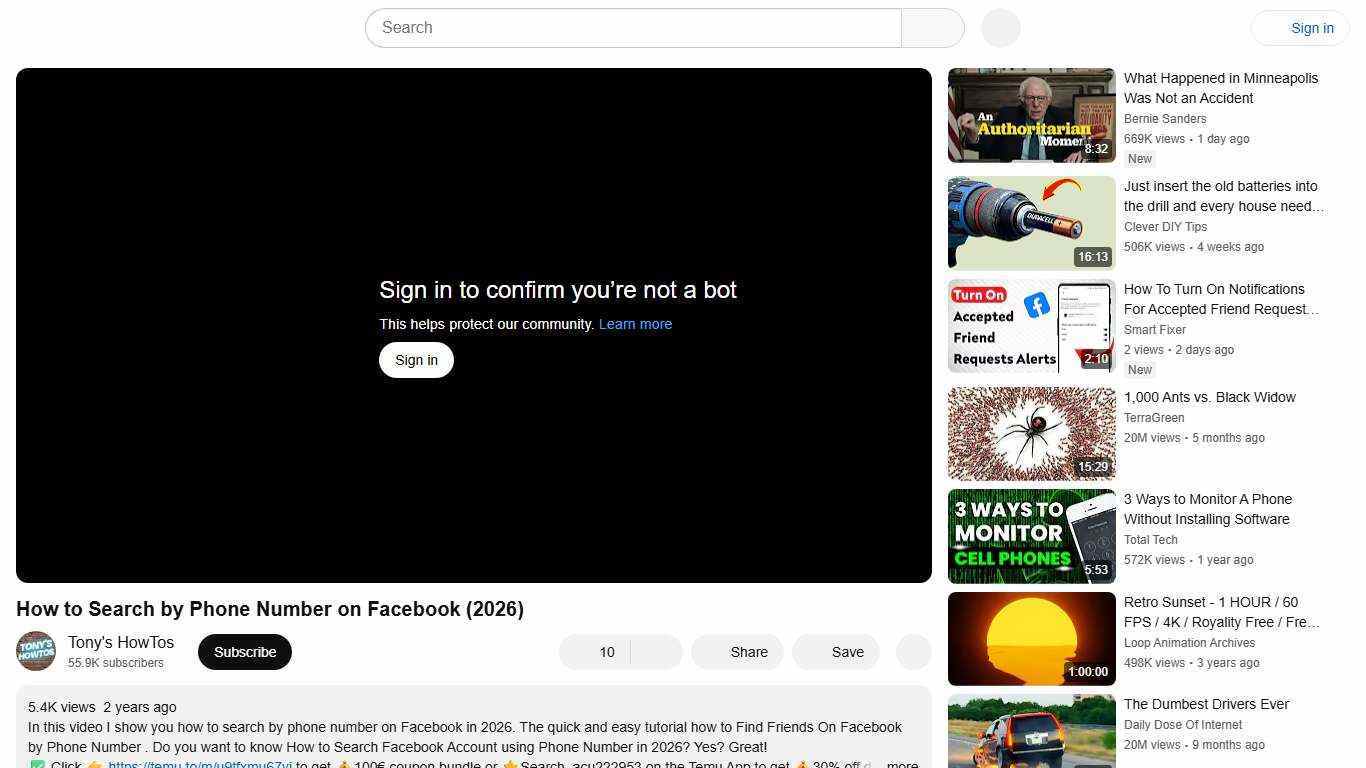Image resolution: width=1366 pixels, height=768 pixels.
Task: Click the Share button for this video
Action: click(737, 652)
